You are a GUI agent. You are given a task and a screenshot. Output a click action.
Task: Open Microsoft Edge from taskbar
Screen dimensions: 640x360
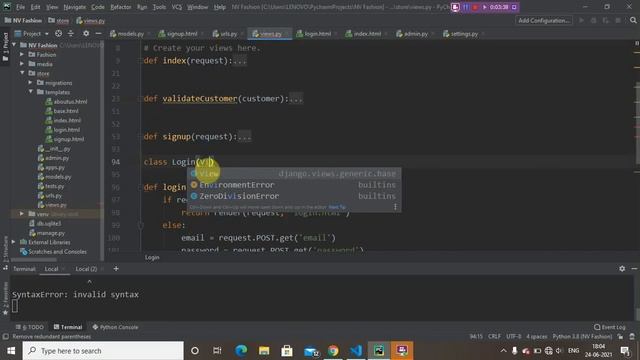coord(241,351)
